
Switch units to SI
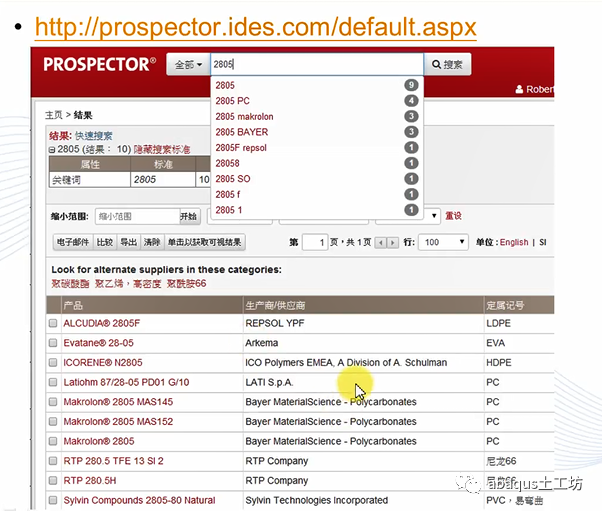point(542,242)
